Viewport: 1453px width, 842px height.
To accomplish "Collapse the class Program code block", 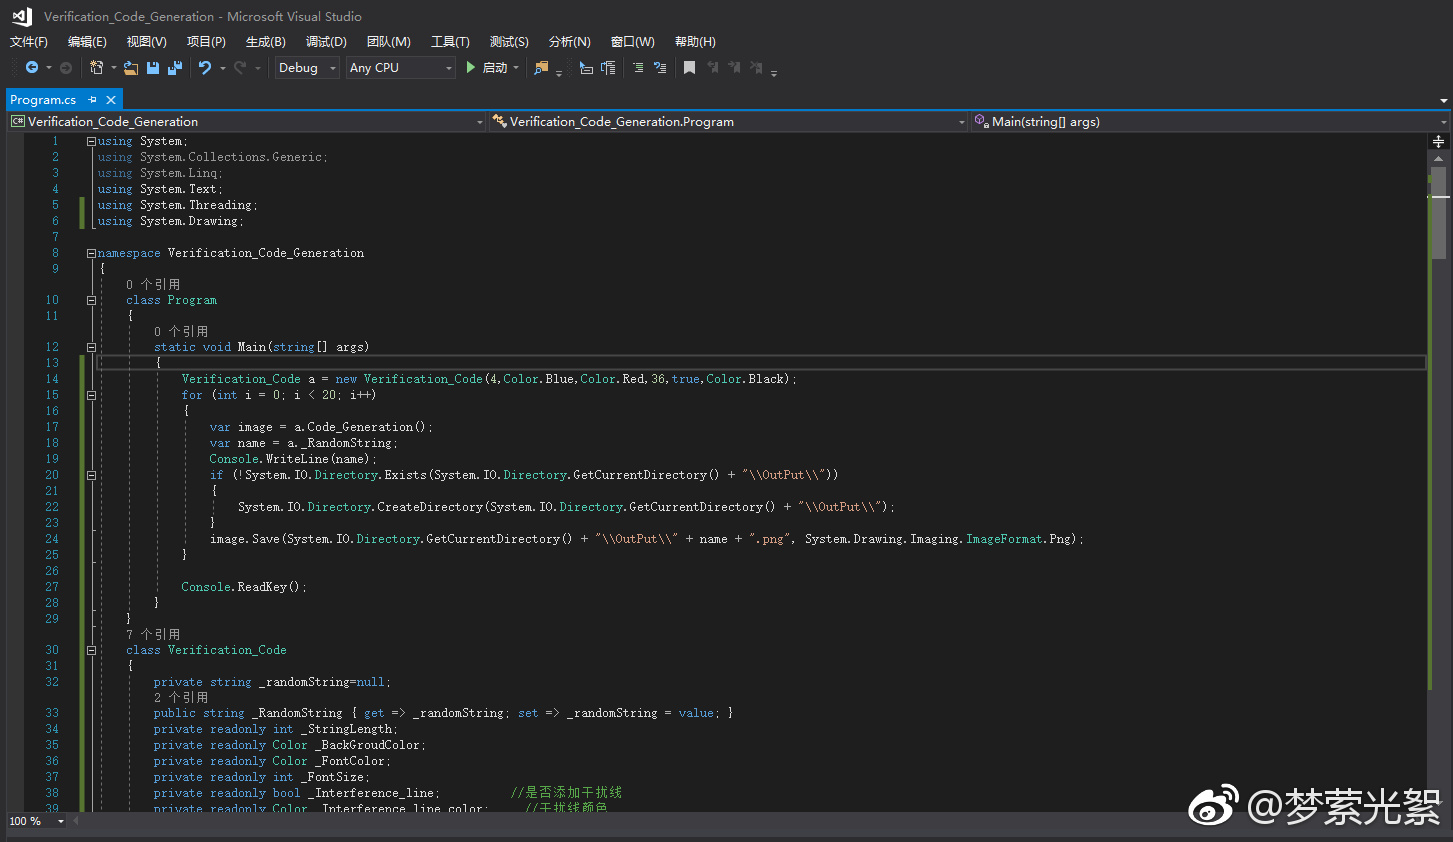I will (x=91, y=300).
